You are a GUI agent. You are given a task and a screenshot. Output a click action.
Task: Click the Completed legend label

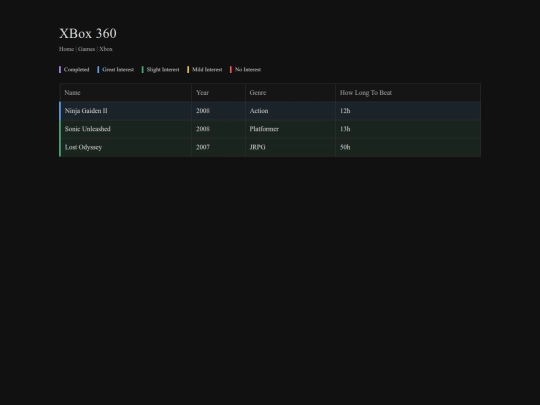(x=76, y=70)
